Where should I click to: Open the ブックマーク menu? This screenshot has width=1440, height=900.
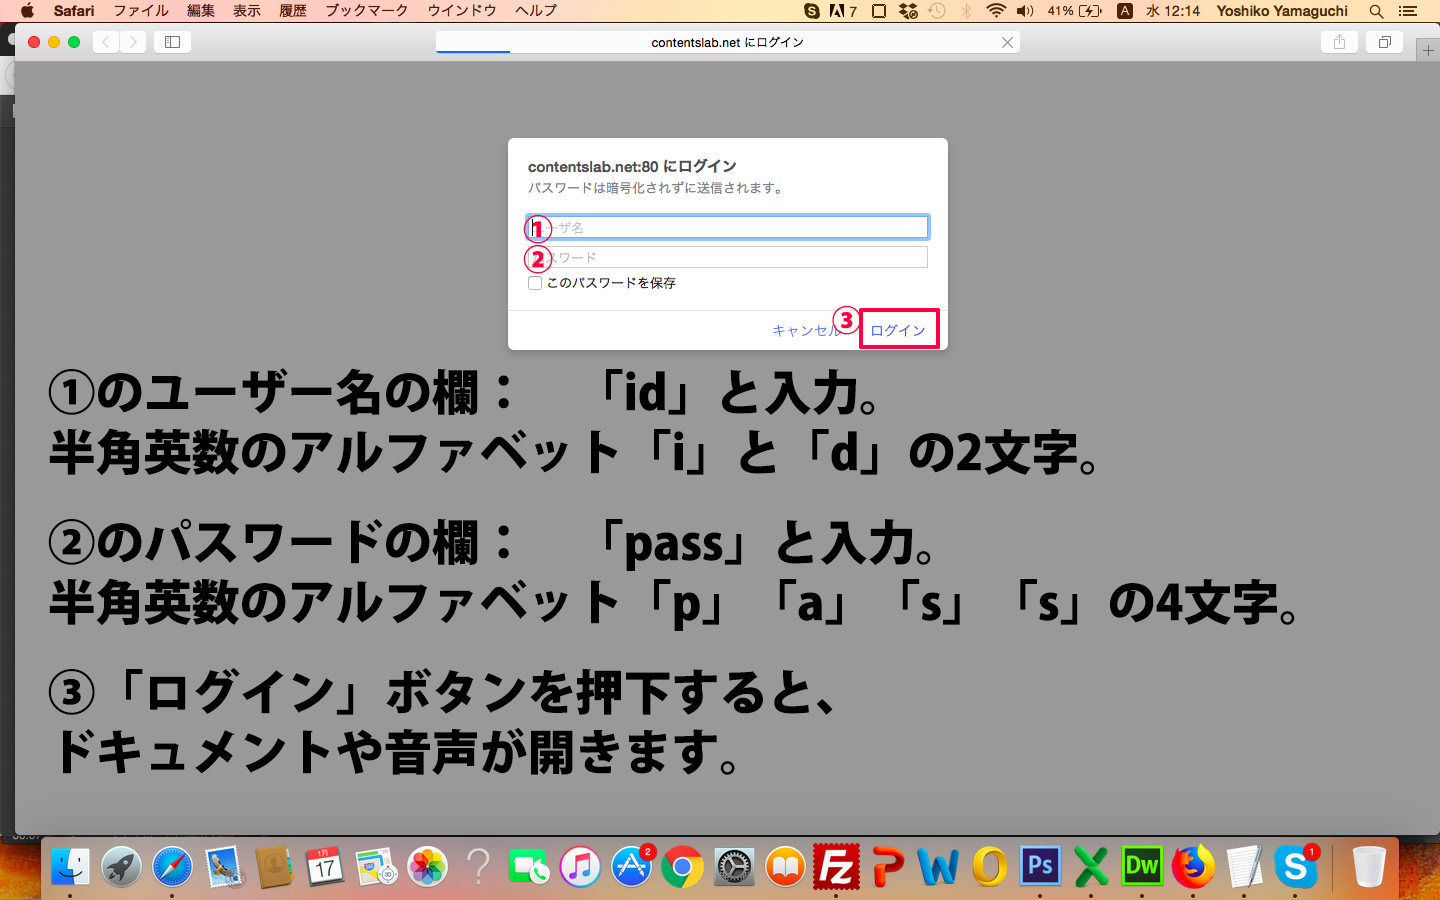pos(366,11)
